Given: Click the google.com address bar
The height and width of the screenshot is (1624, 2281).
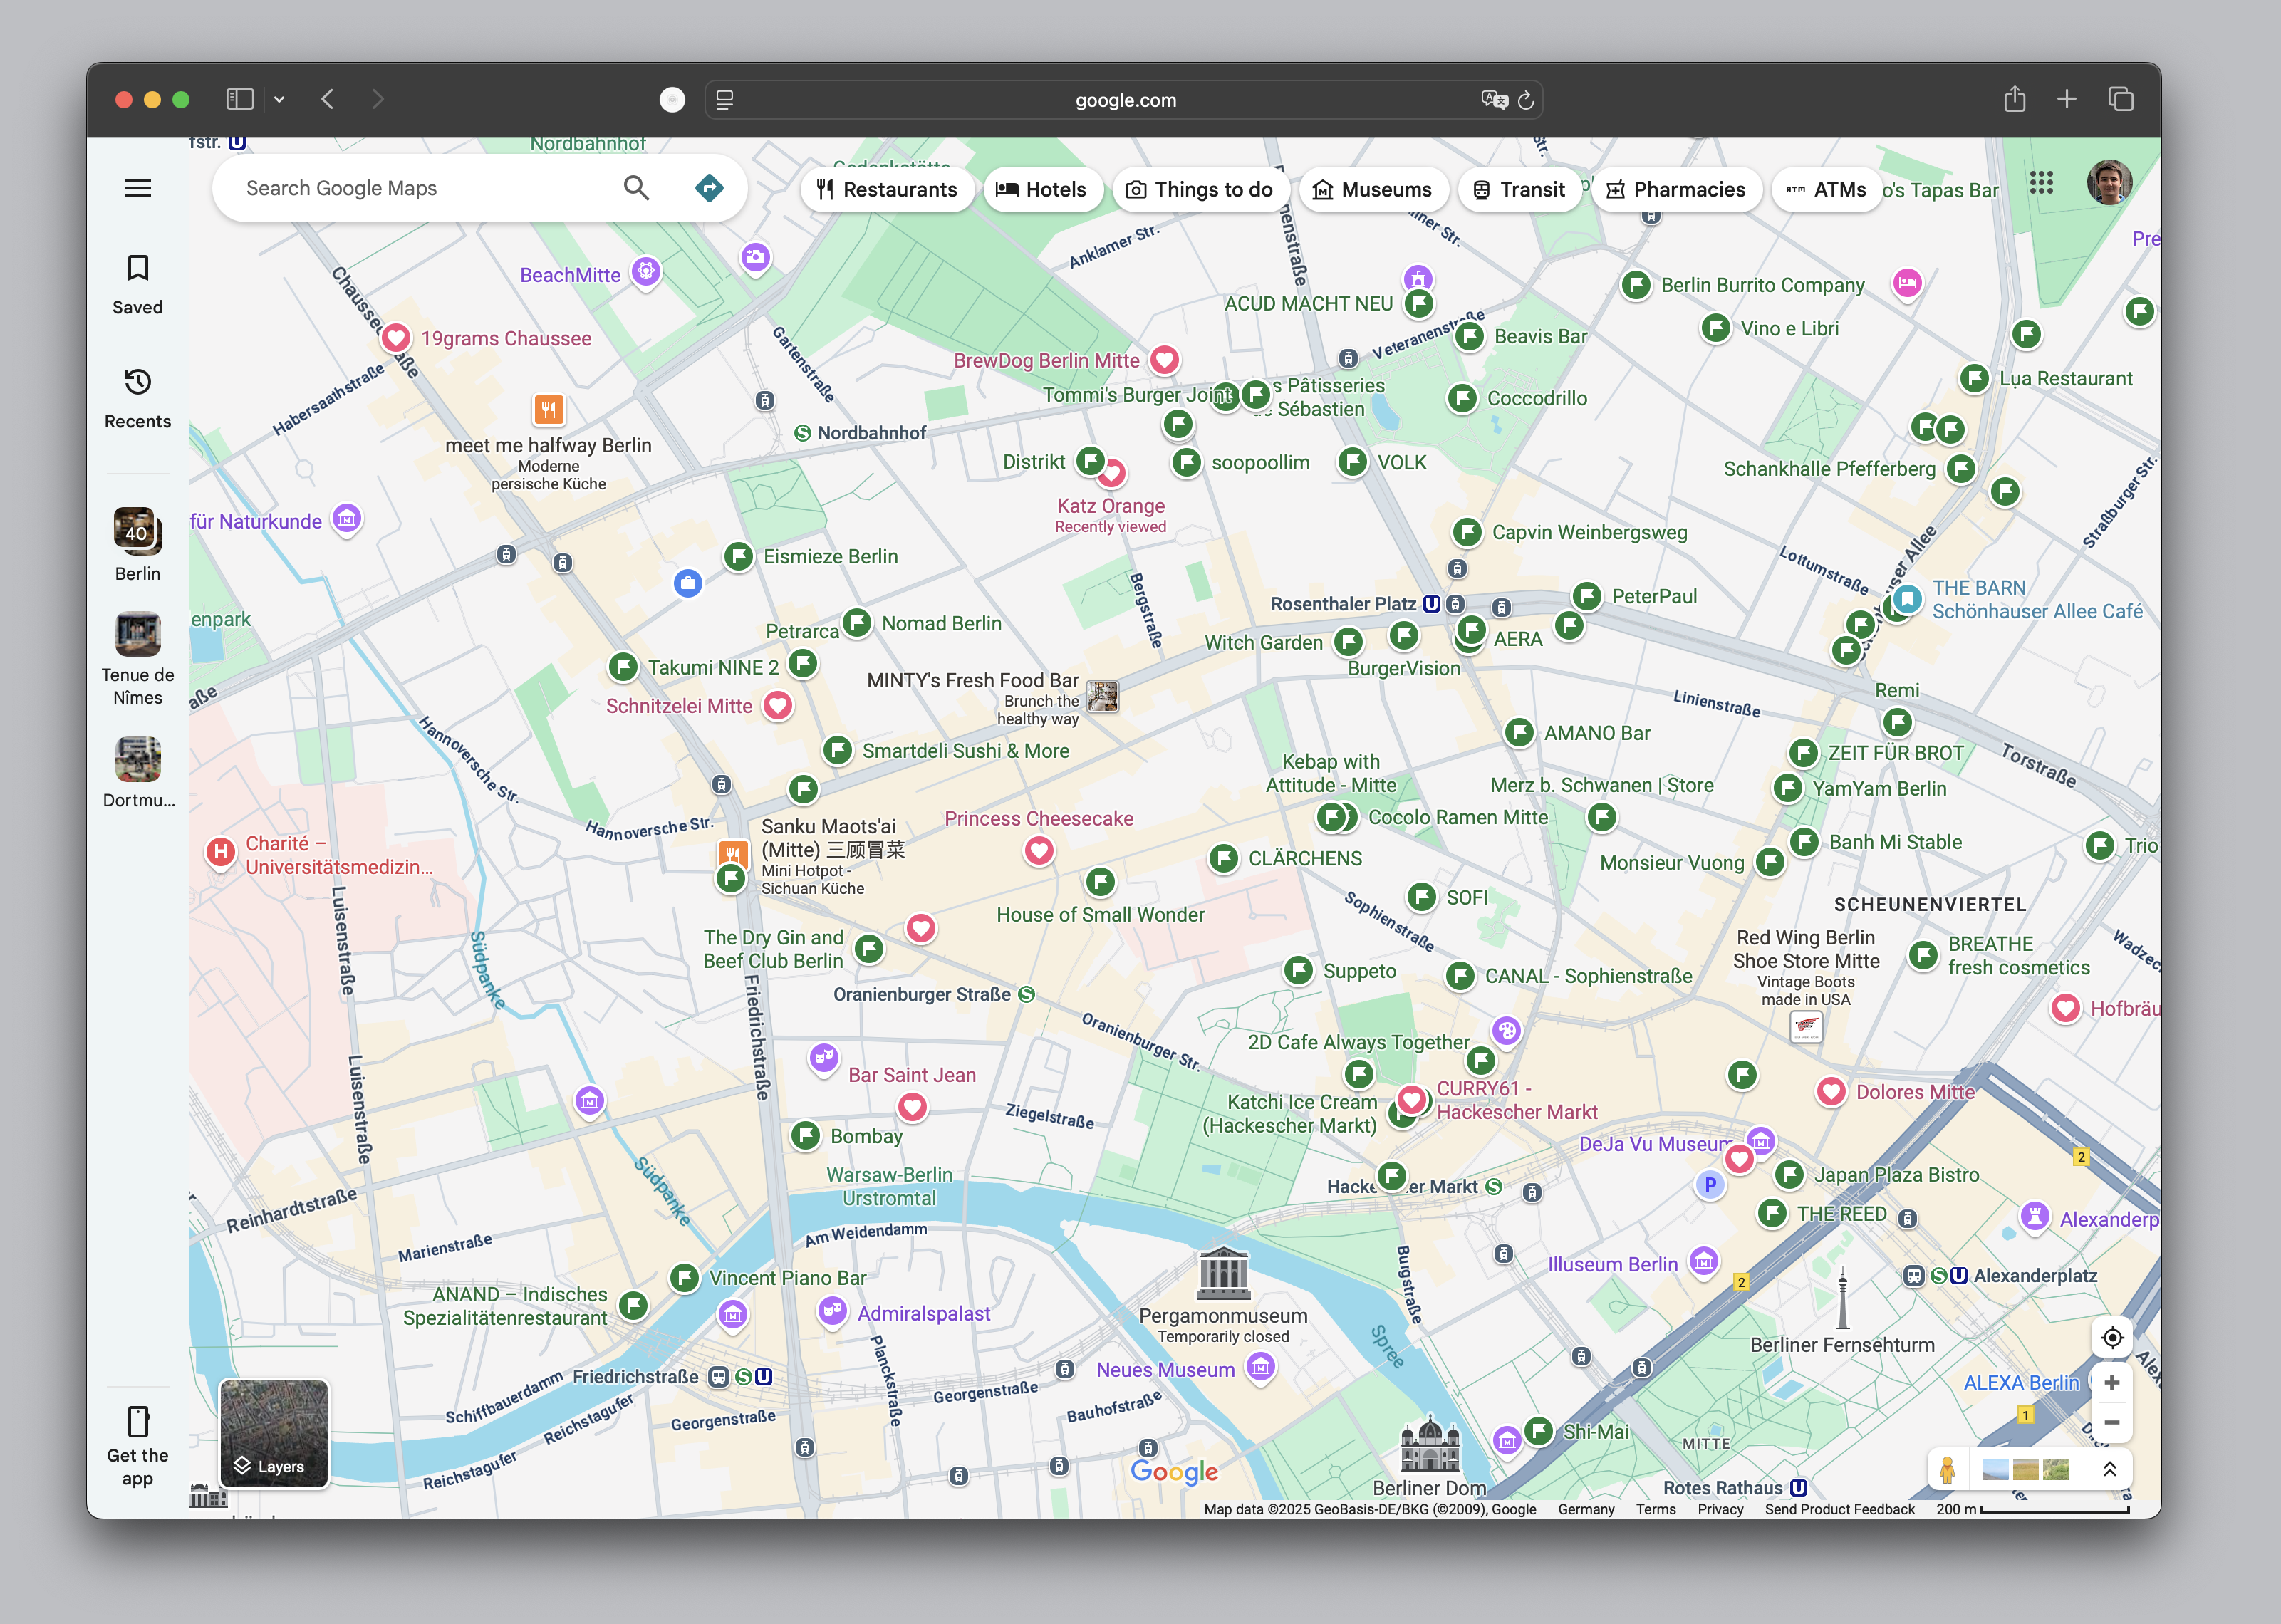Looking at the screenshot, I should coord(1124,100).
